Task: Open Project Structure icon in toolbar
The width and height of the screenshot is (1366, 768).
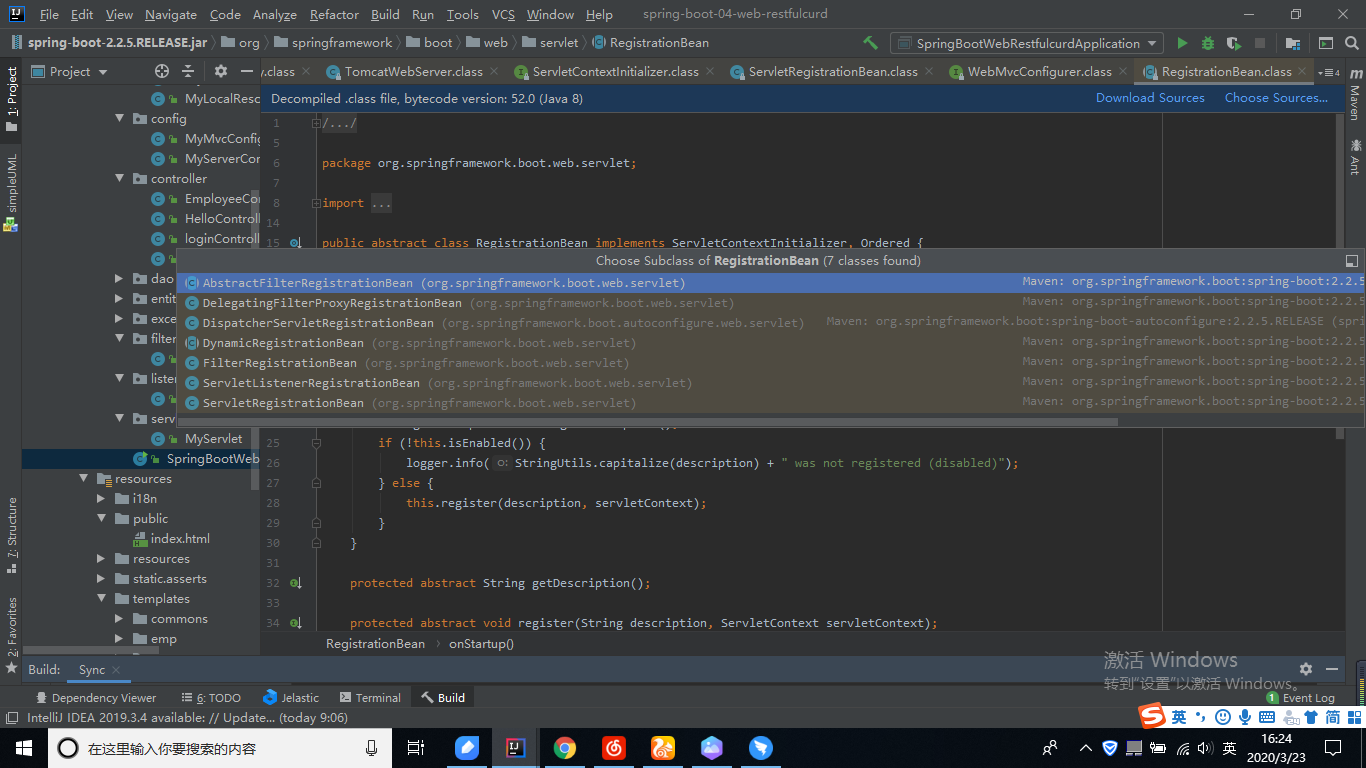Action: click(x=1293, y=43)
